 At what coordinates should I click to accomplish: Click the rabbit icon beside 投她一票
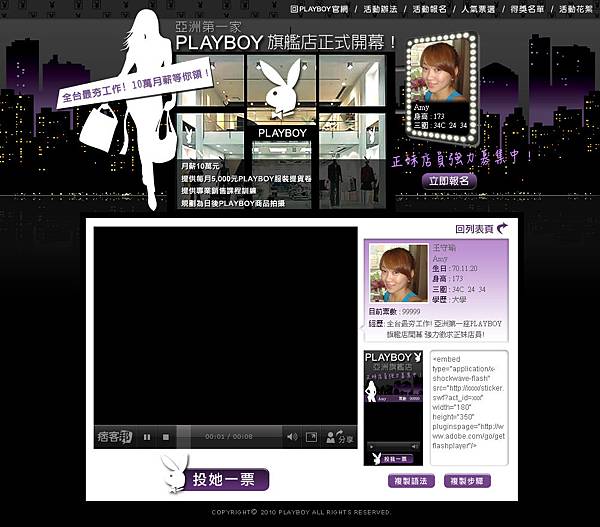[174, 473]
